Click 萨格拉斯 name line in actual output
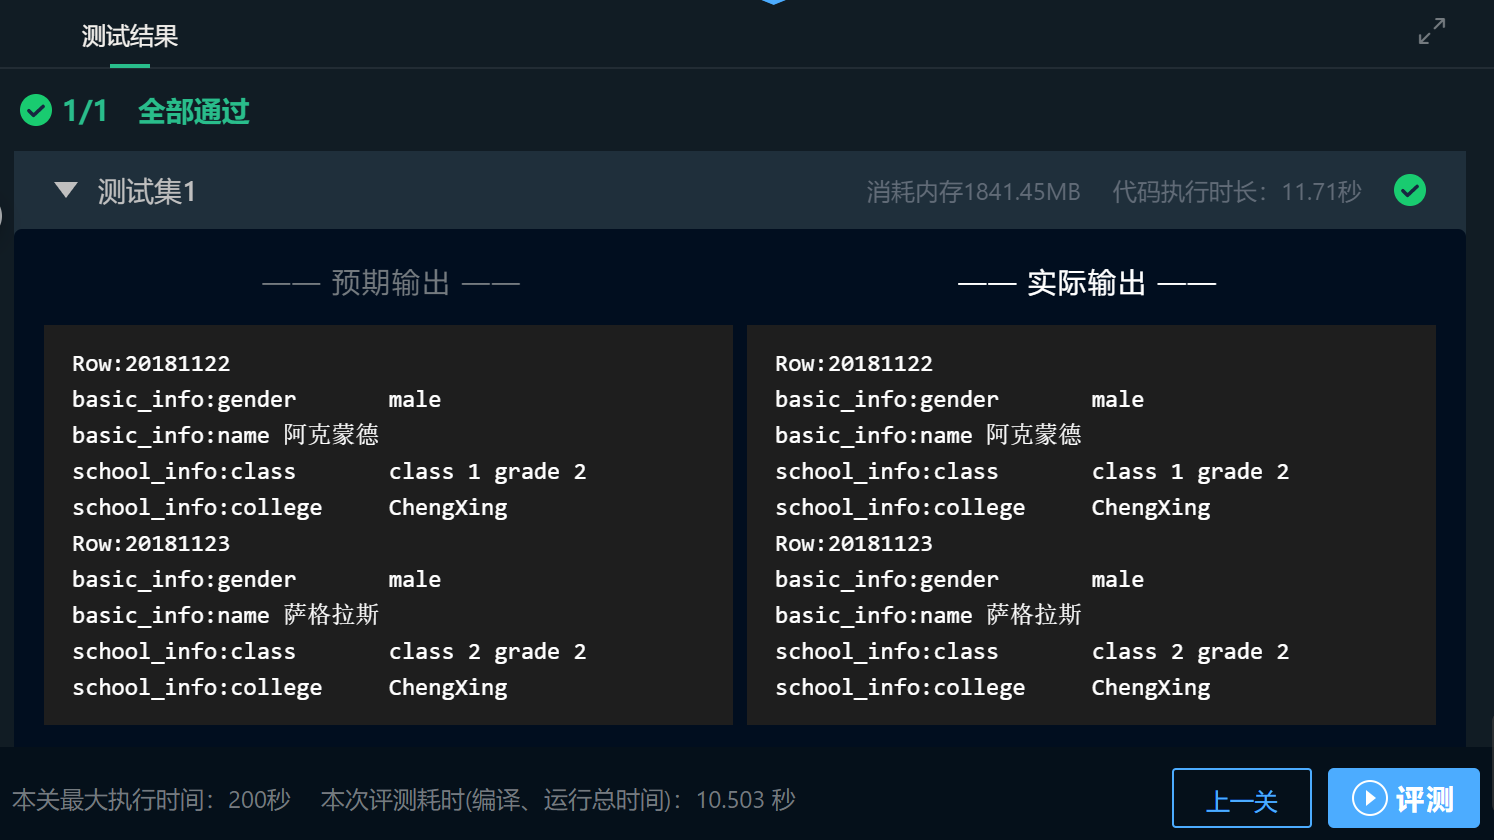This screenshot has height=840, width=1494. tap(929, 615)
